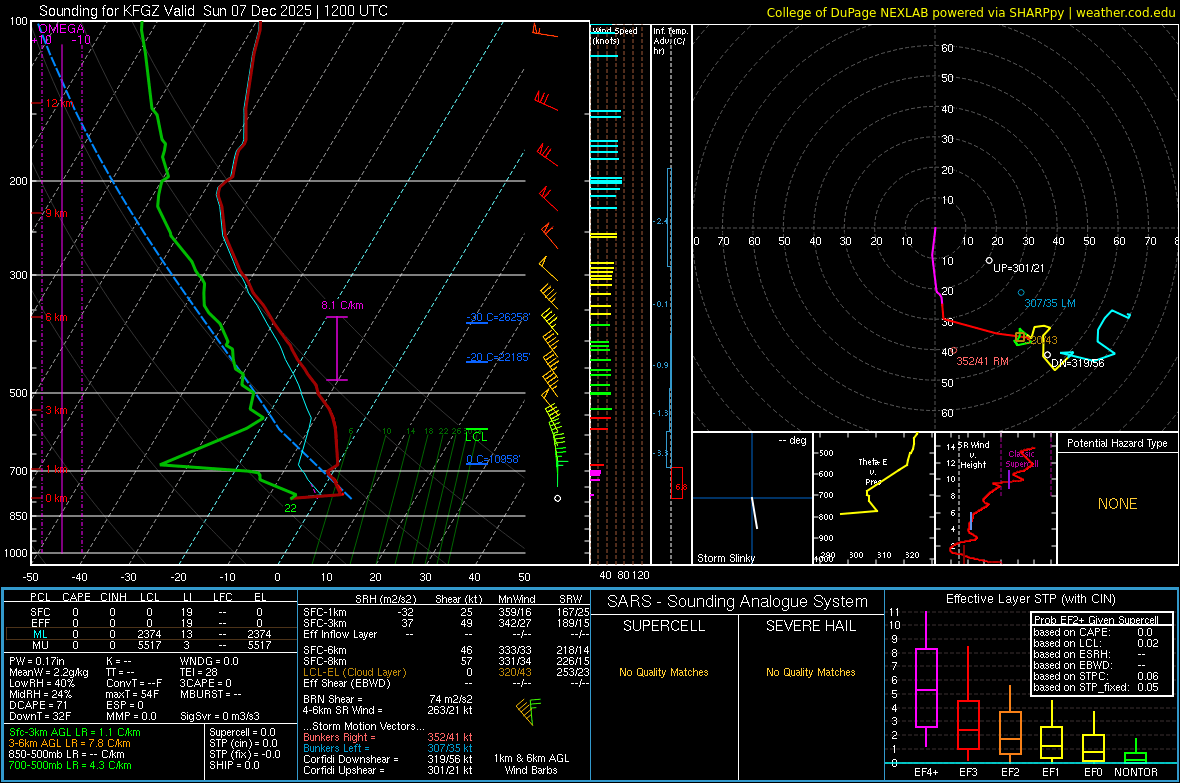Image resolution: width=1180 pixels, height=783 pixels.
Task: Click the '3-6km AGL LR = 7.8 C/km' line
Action: click(x=70, y=743)
